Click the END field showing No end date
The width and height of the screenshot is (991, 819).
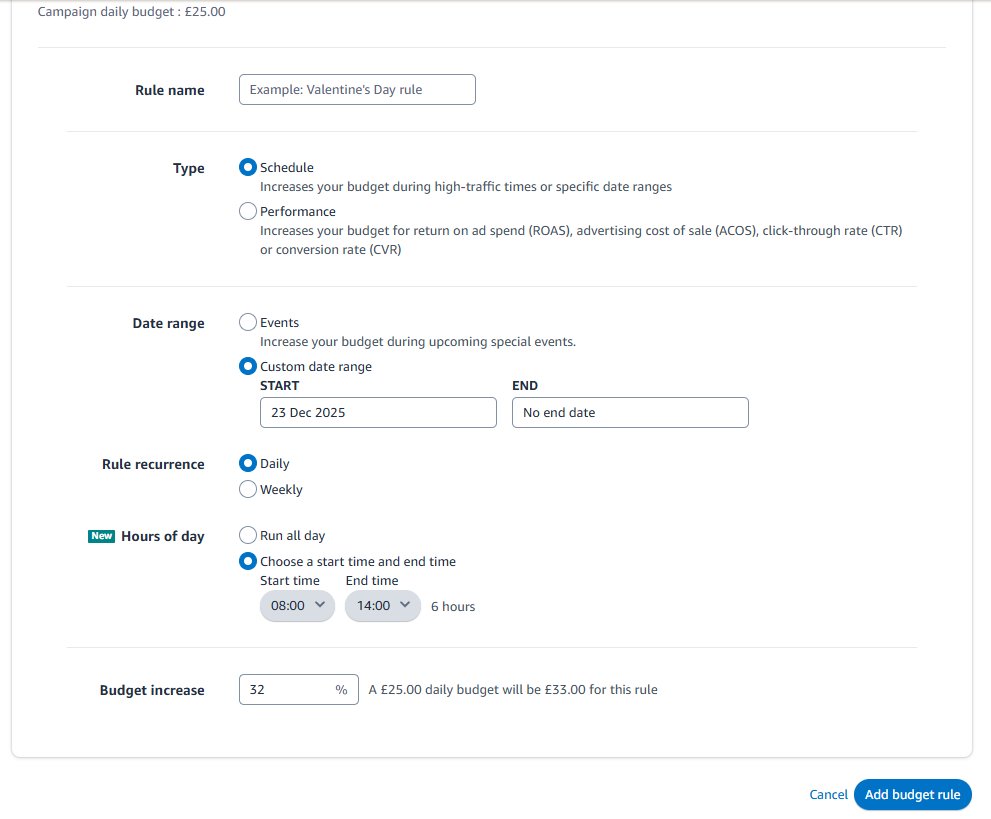(629, 412)
